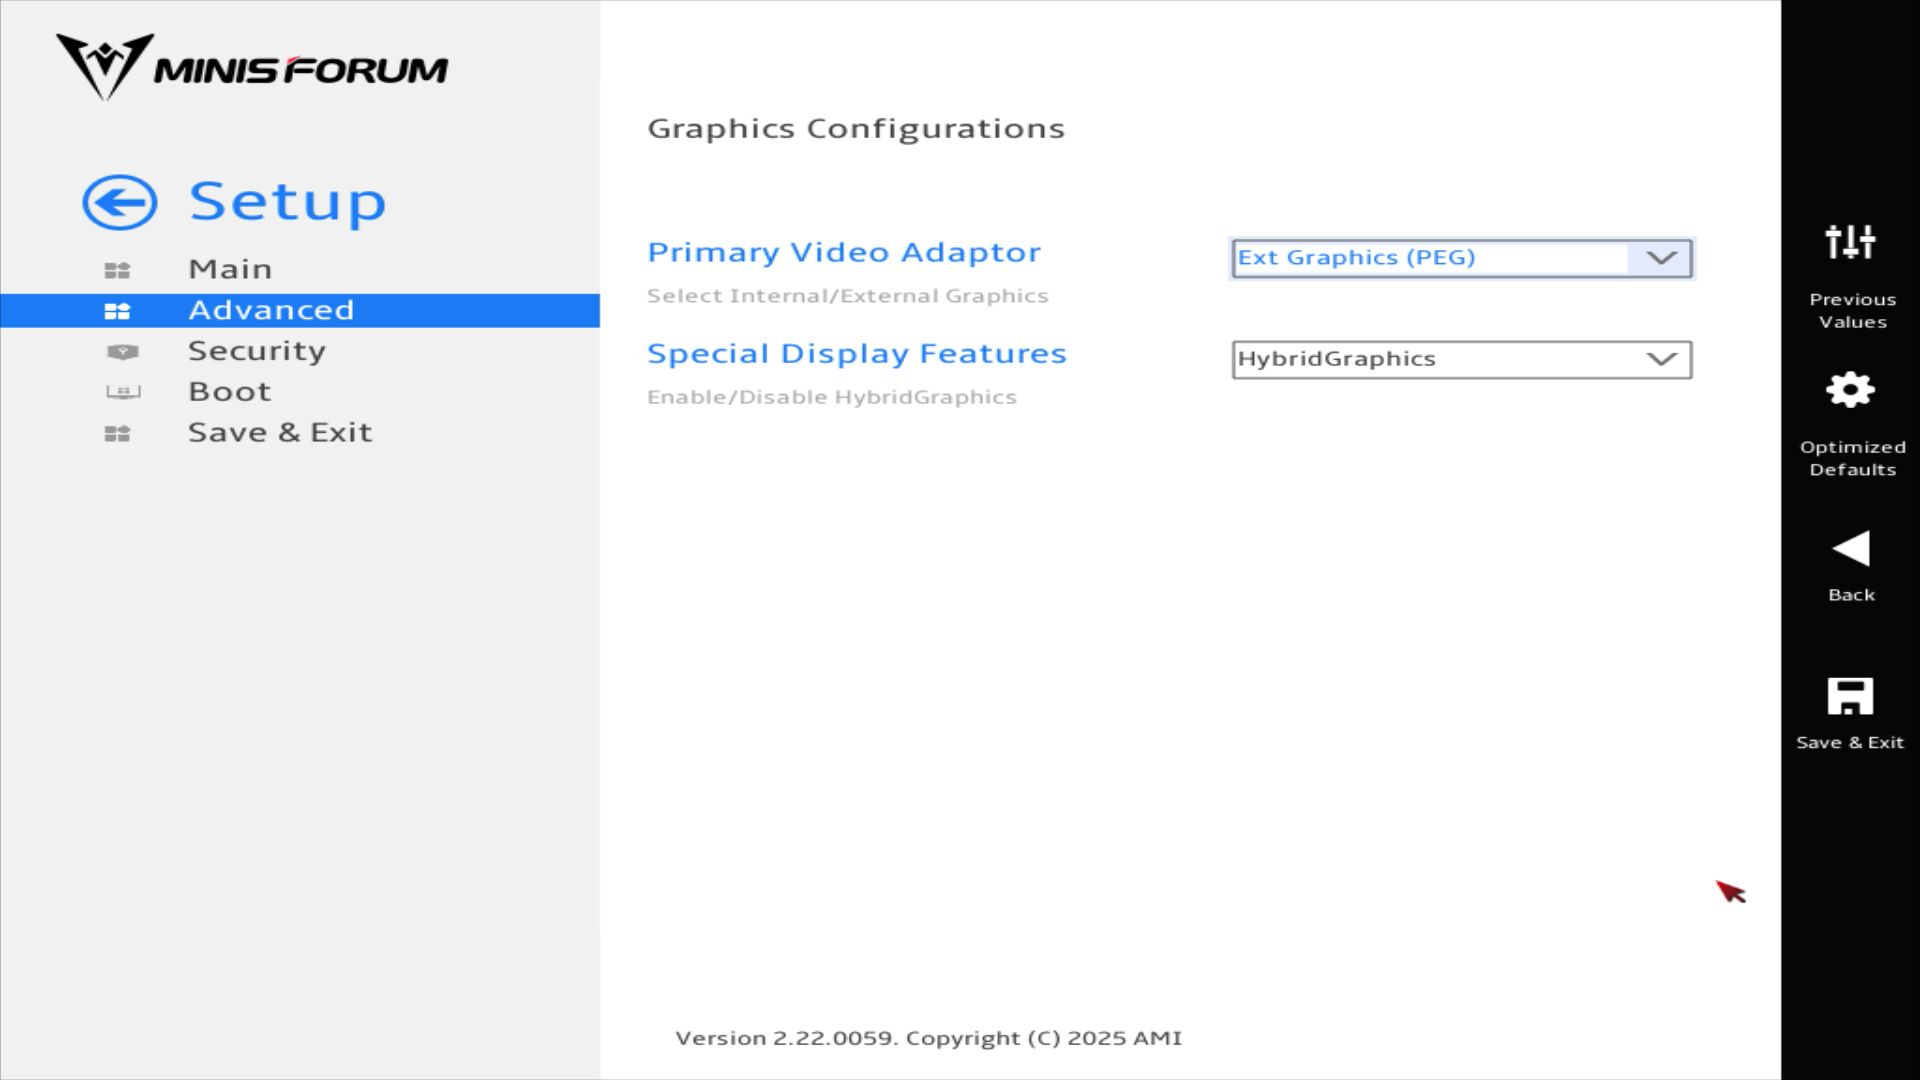1920x1080 pixels.
Task: Click the Advanced menu grid icon
Action: pos(117,311)
